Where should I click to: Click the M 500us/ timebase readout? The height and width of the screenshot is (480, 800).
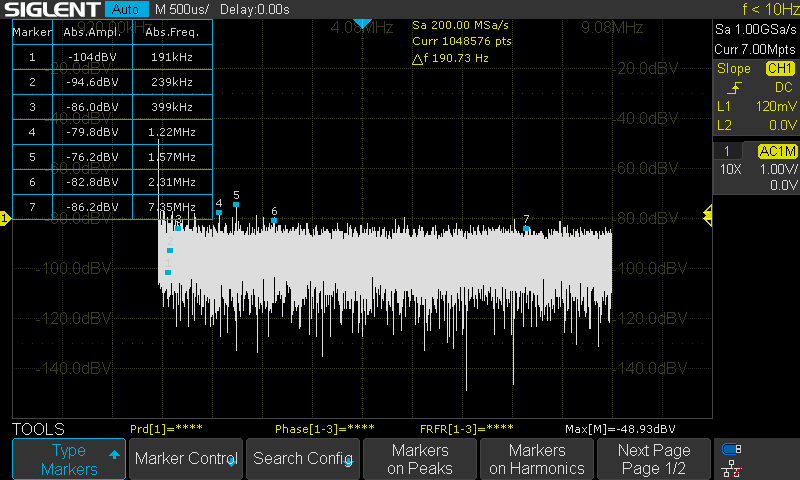182,9
